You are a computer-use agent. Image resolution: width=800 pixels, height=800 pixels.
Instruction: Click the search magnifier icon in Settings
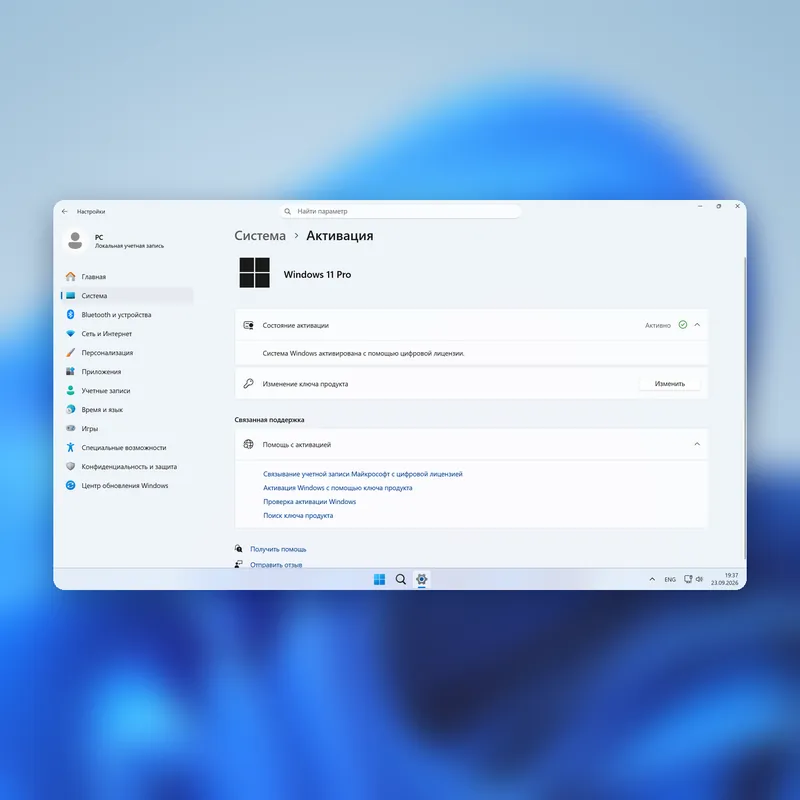click(x=288, y=211)
